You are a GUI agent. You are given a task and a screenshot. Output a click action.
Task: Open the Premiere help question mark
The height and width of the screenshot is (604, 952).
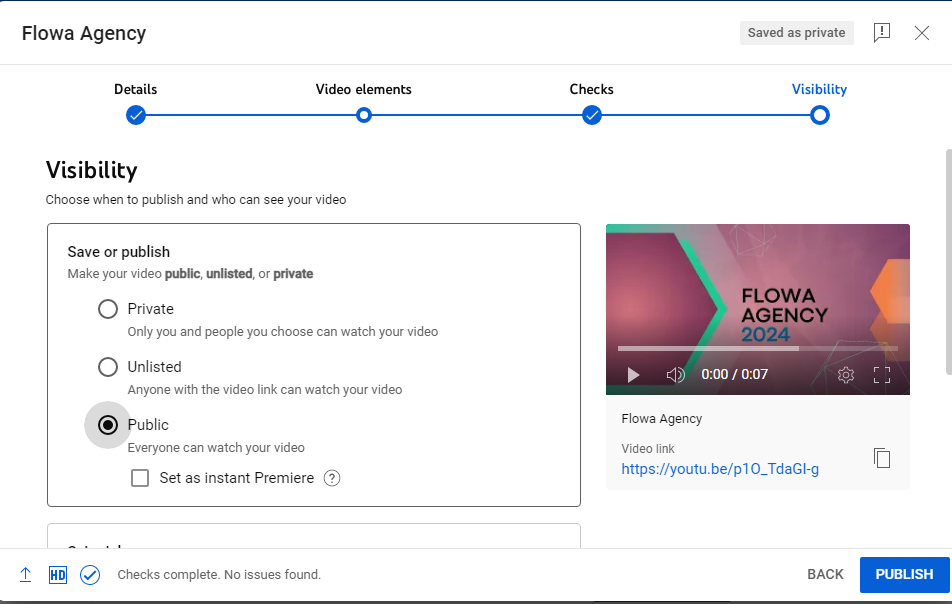pyautogui.click(x=331, y=478)
